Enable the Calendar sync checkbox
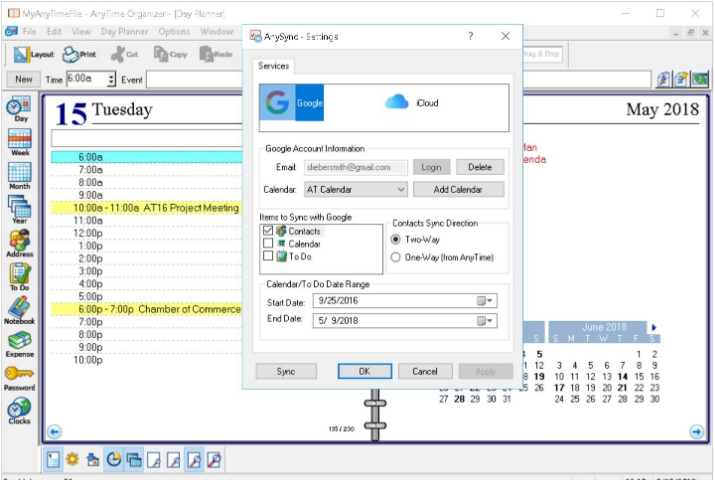Screen dimensions: 715x480 pos(268,243)
